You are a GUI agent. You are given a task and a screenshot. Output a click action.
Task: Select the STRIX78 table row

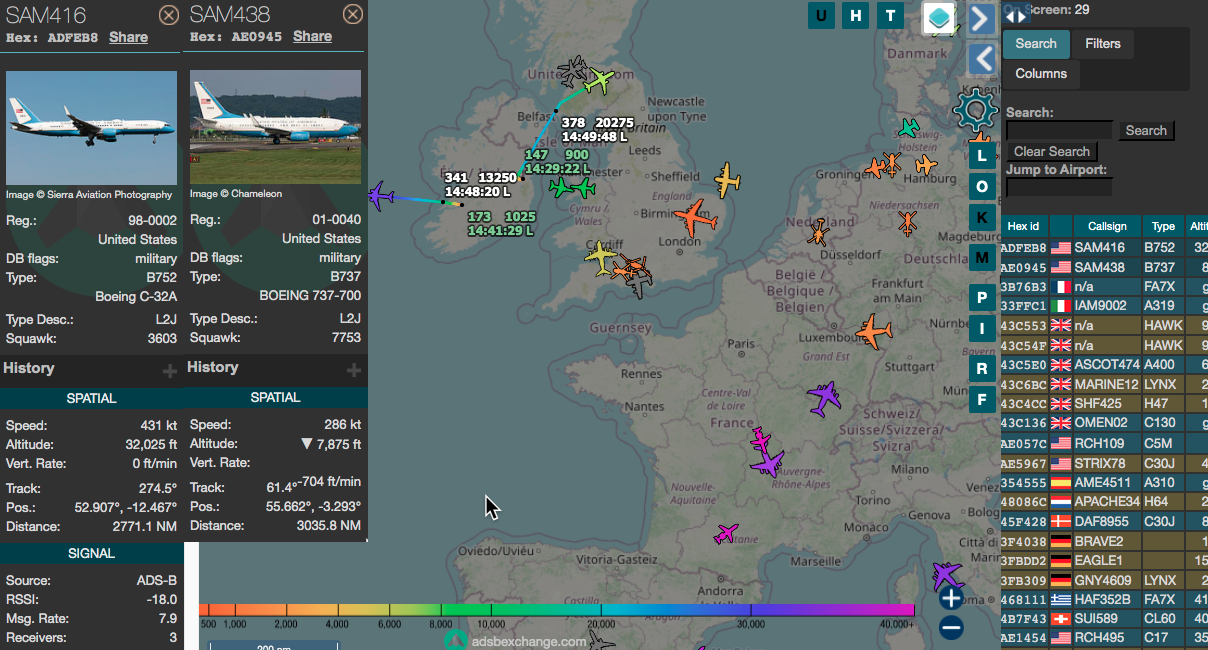pos(1104,463)
